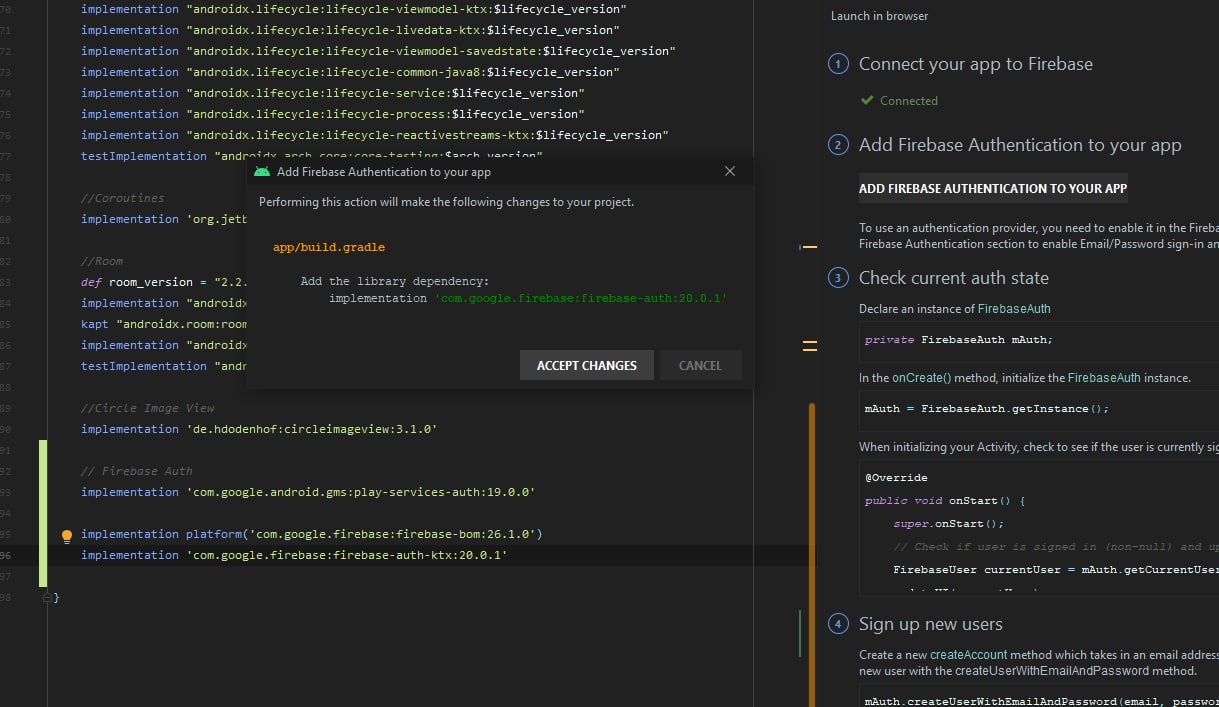This screenshot has height=707, width=1219.
Task: Click the '//Coroutines' comment line
Action: click(x=123, y=198)
